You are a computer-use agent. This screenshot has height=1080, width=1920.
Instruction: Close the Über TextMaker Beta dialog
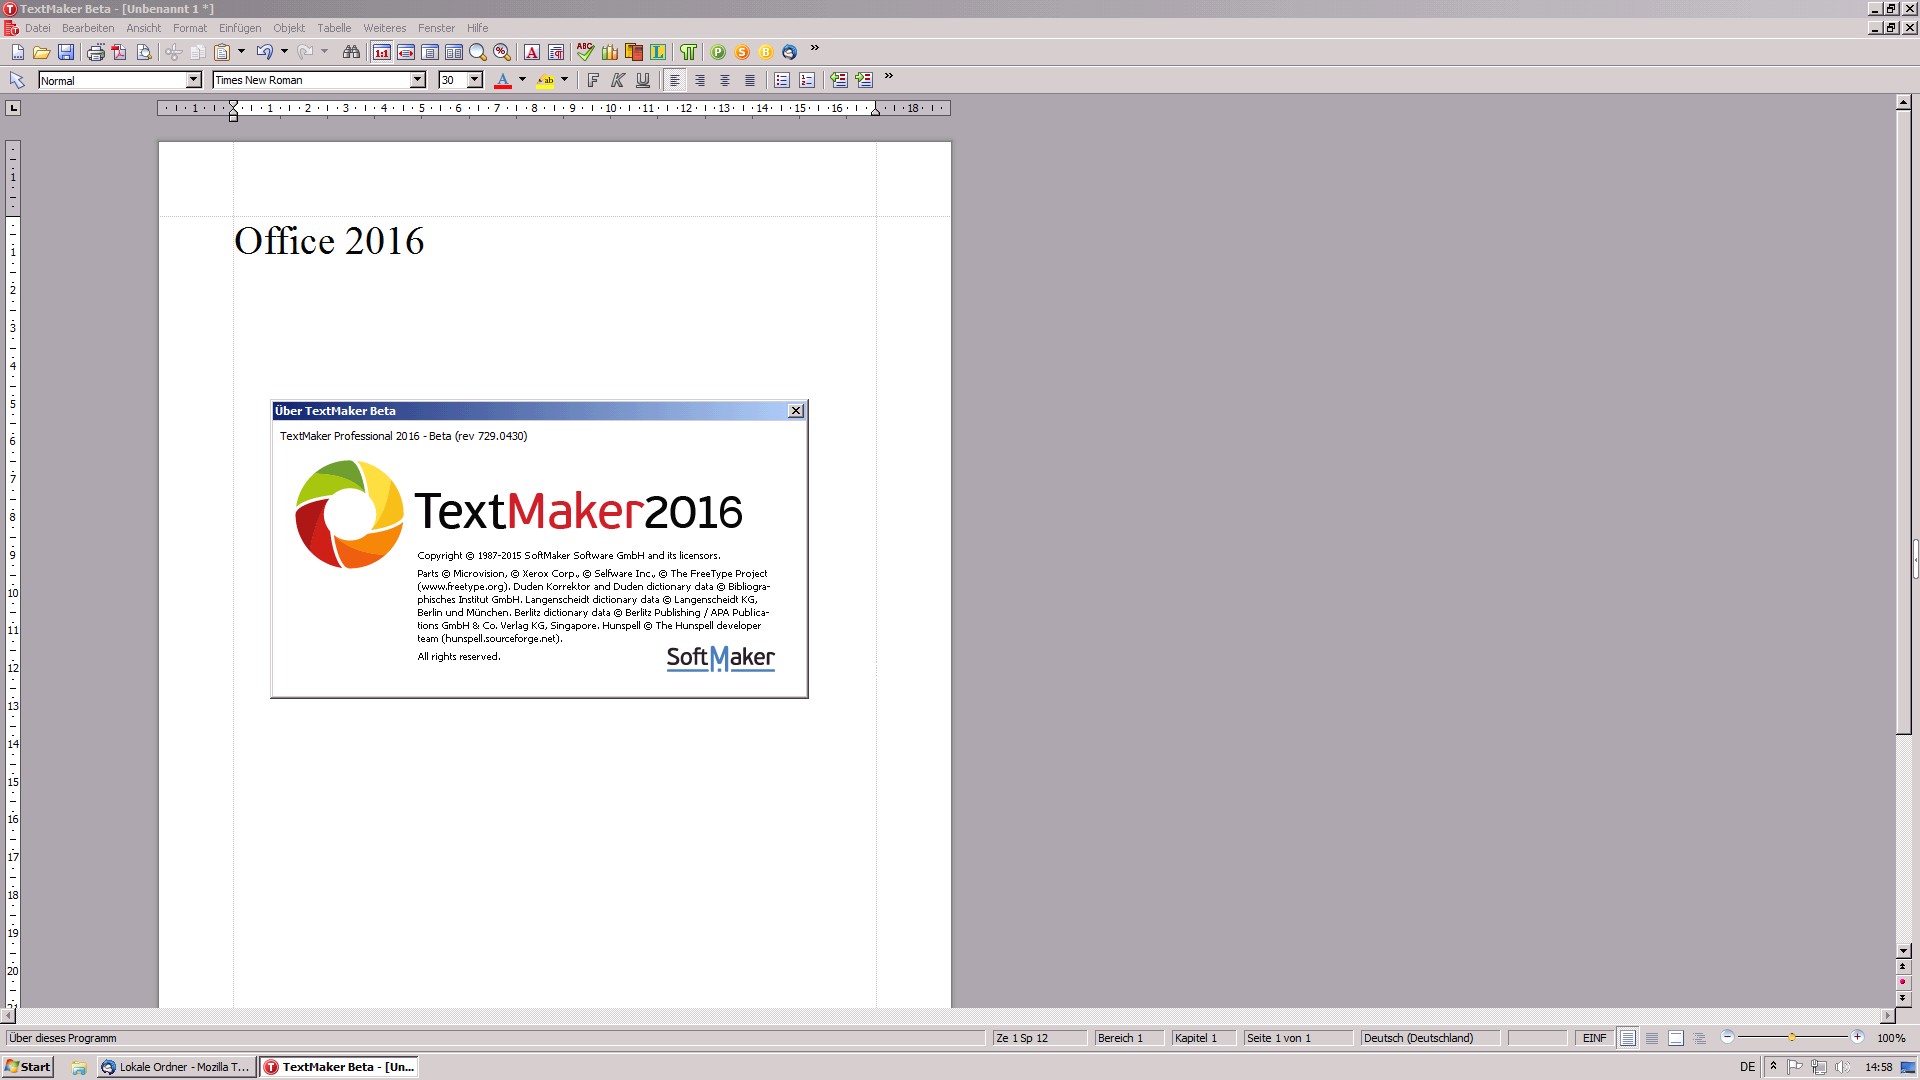[796, 411]
